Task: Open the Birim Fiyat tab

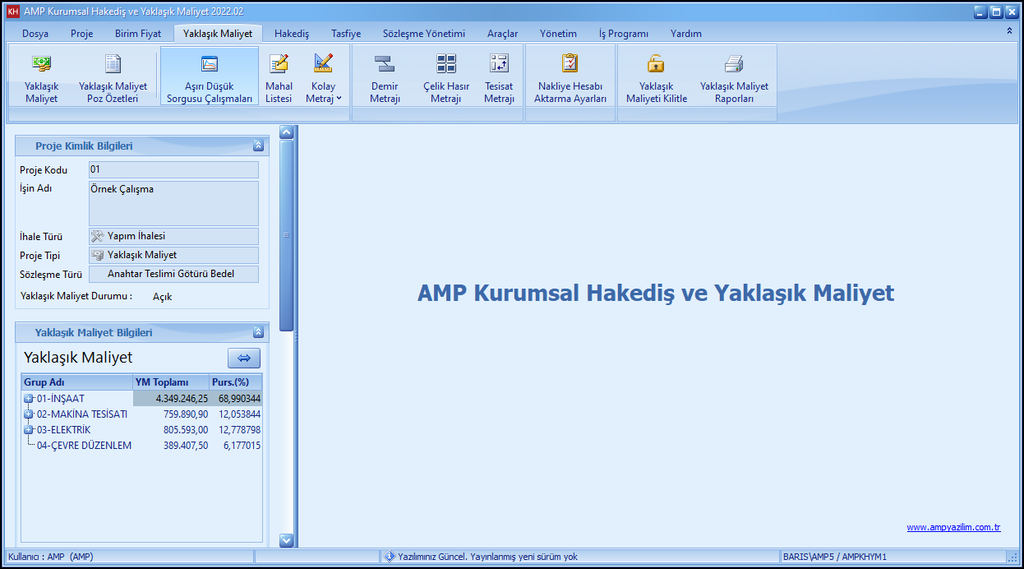Action: [137, 33]
